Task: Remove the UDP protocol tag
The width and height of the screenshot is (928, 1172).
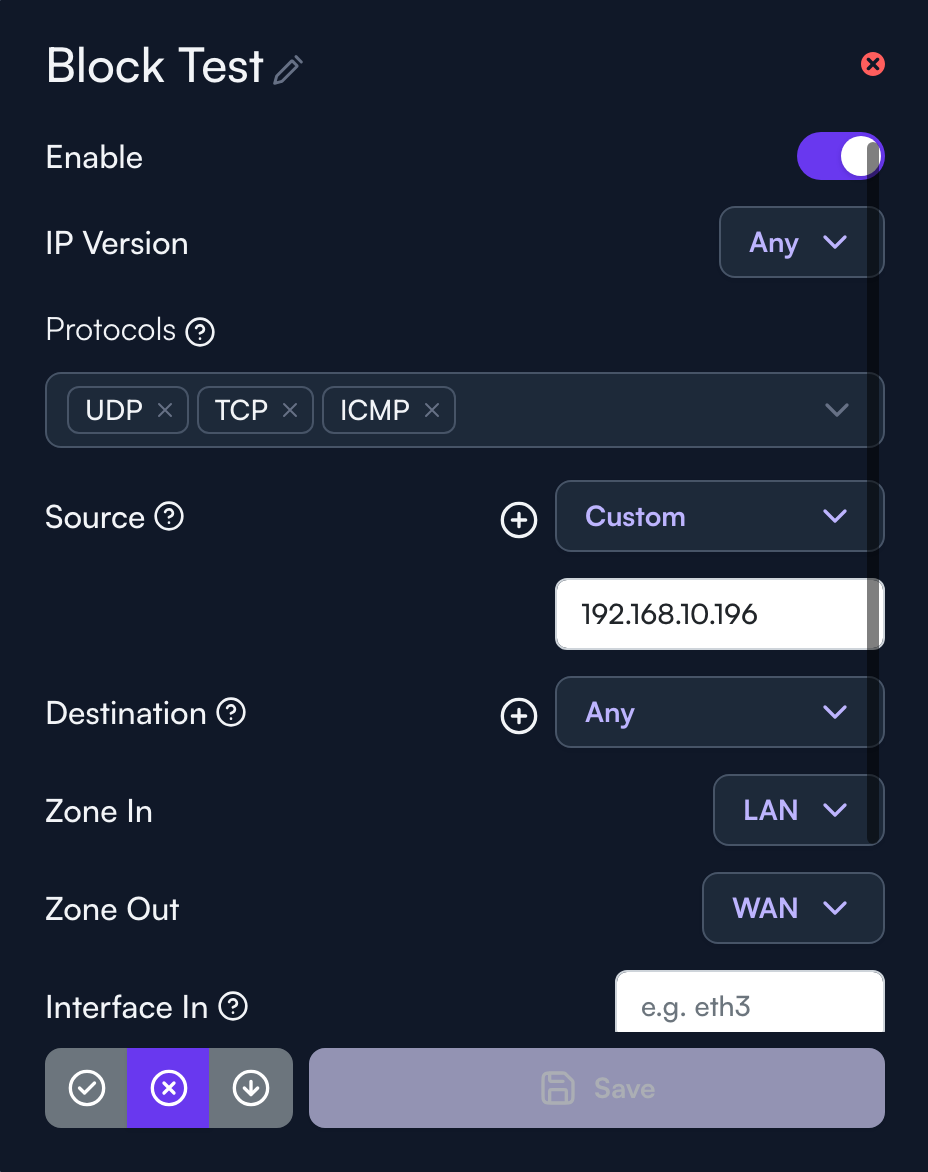Action: tap(165, 410)
